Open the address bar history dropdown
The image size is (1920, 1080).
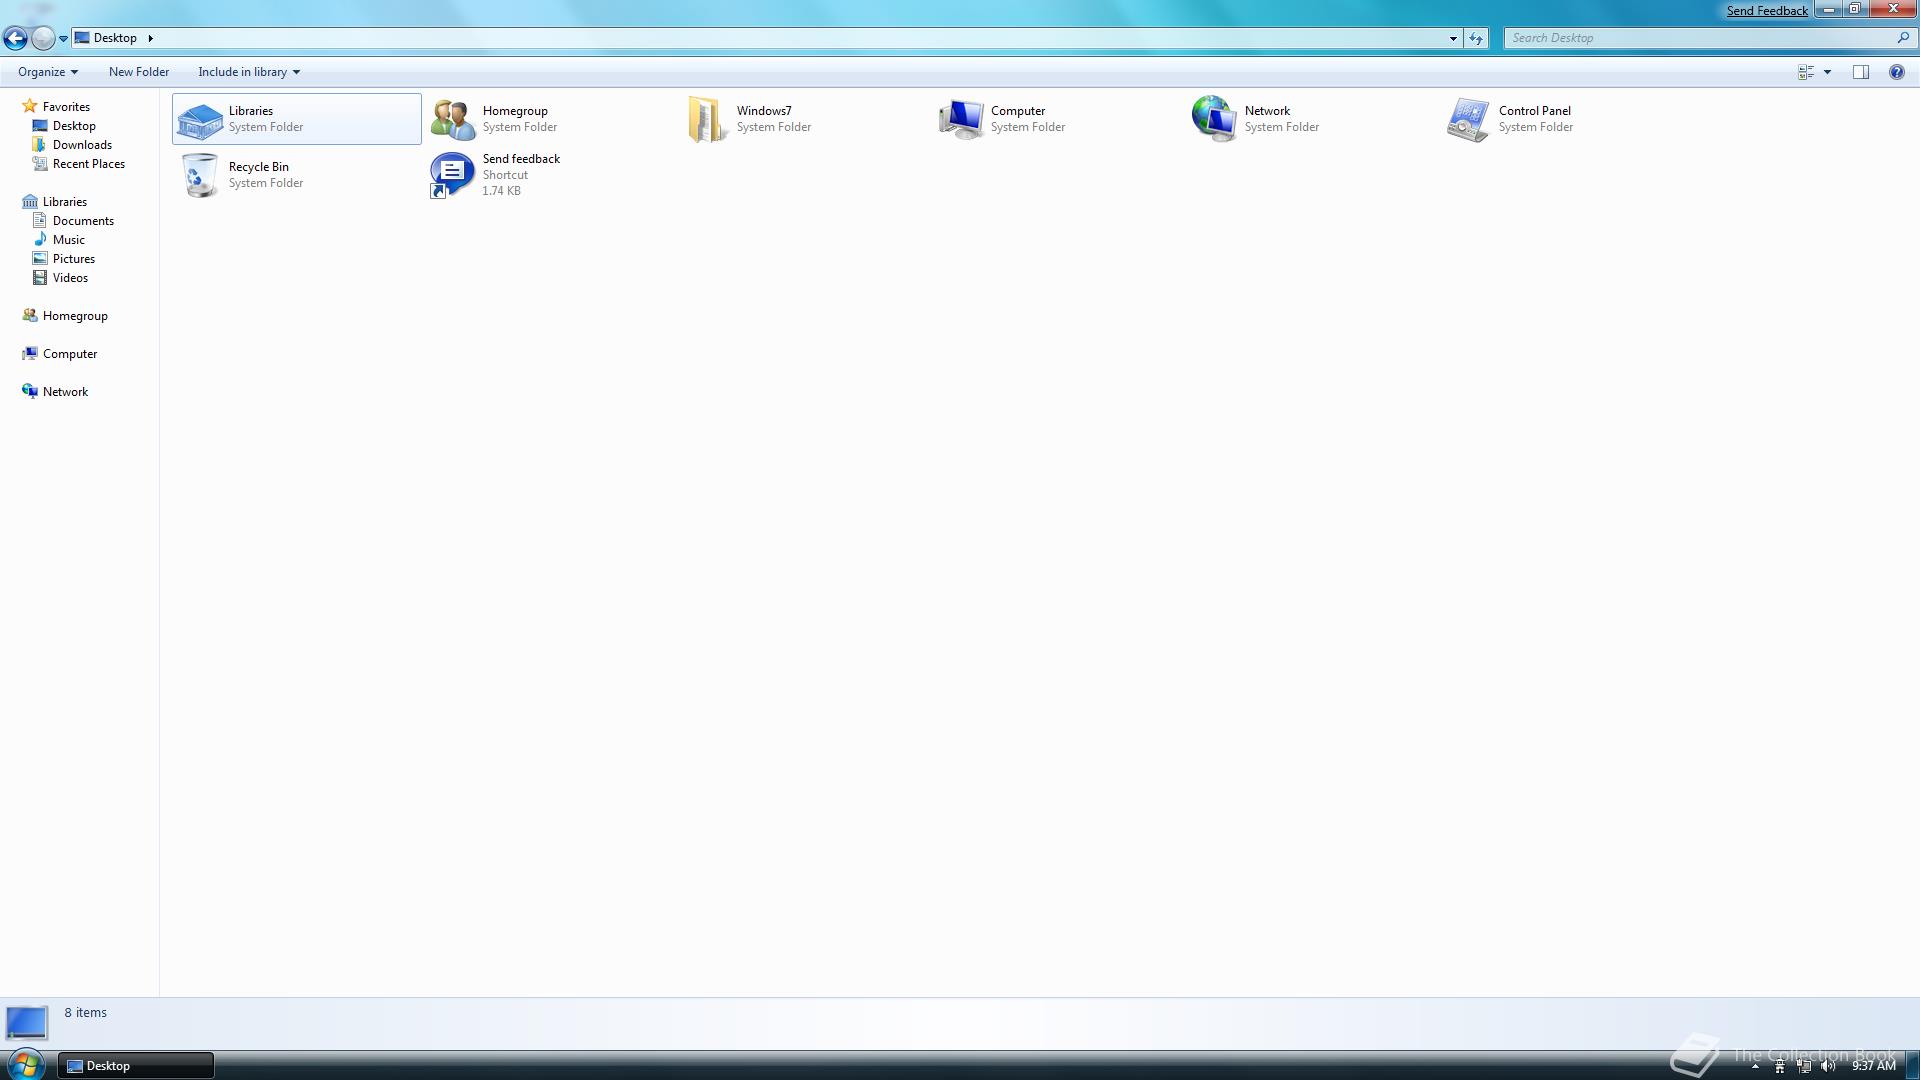point(1453,39)
